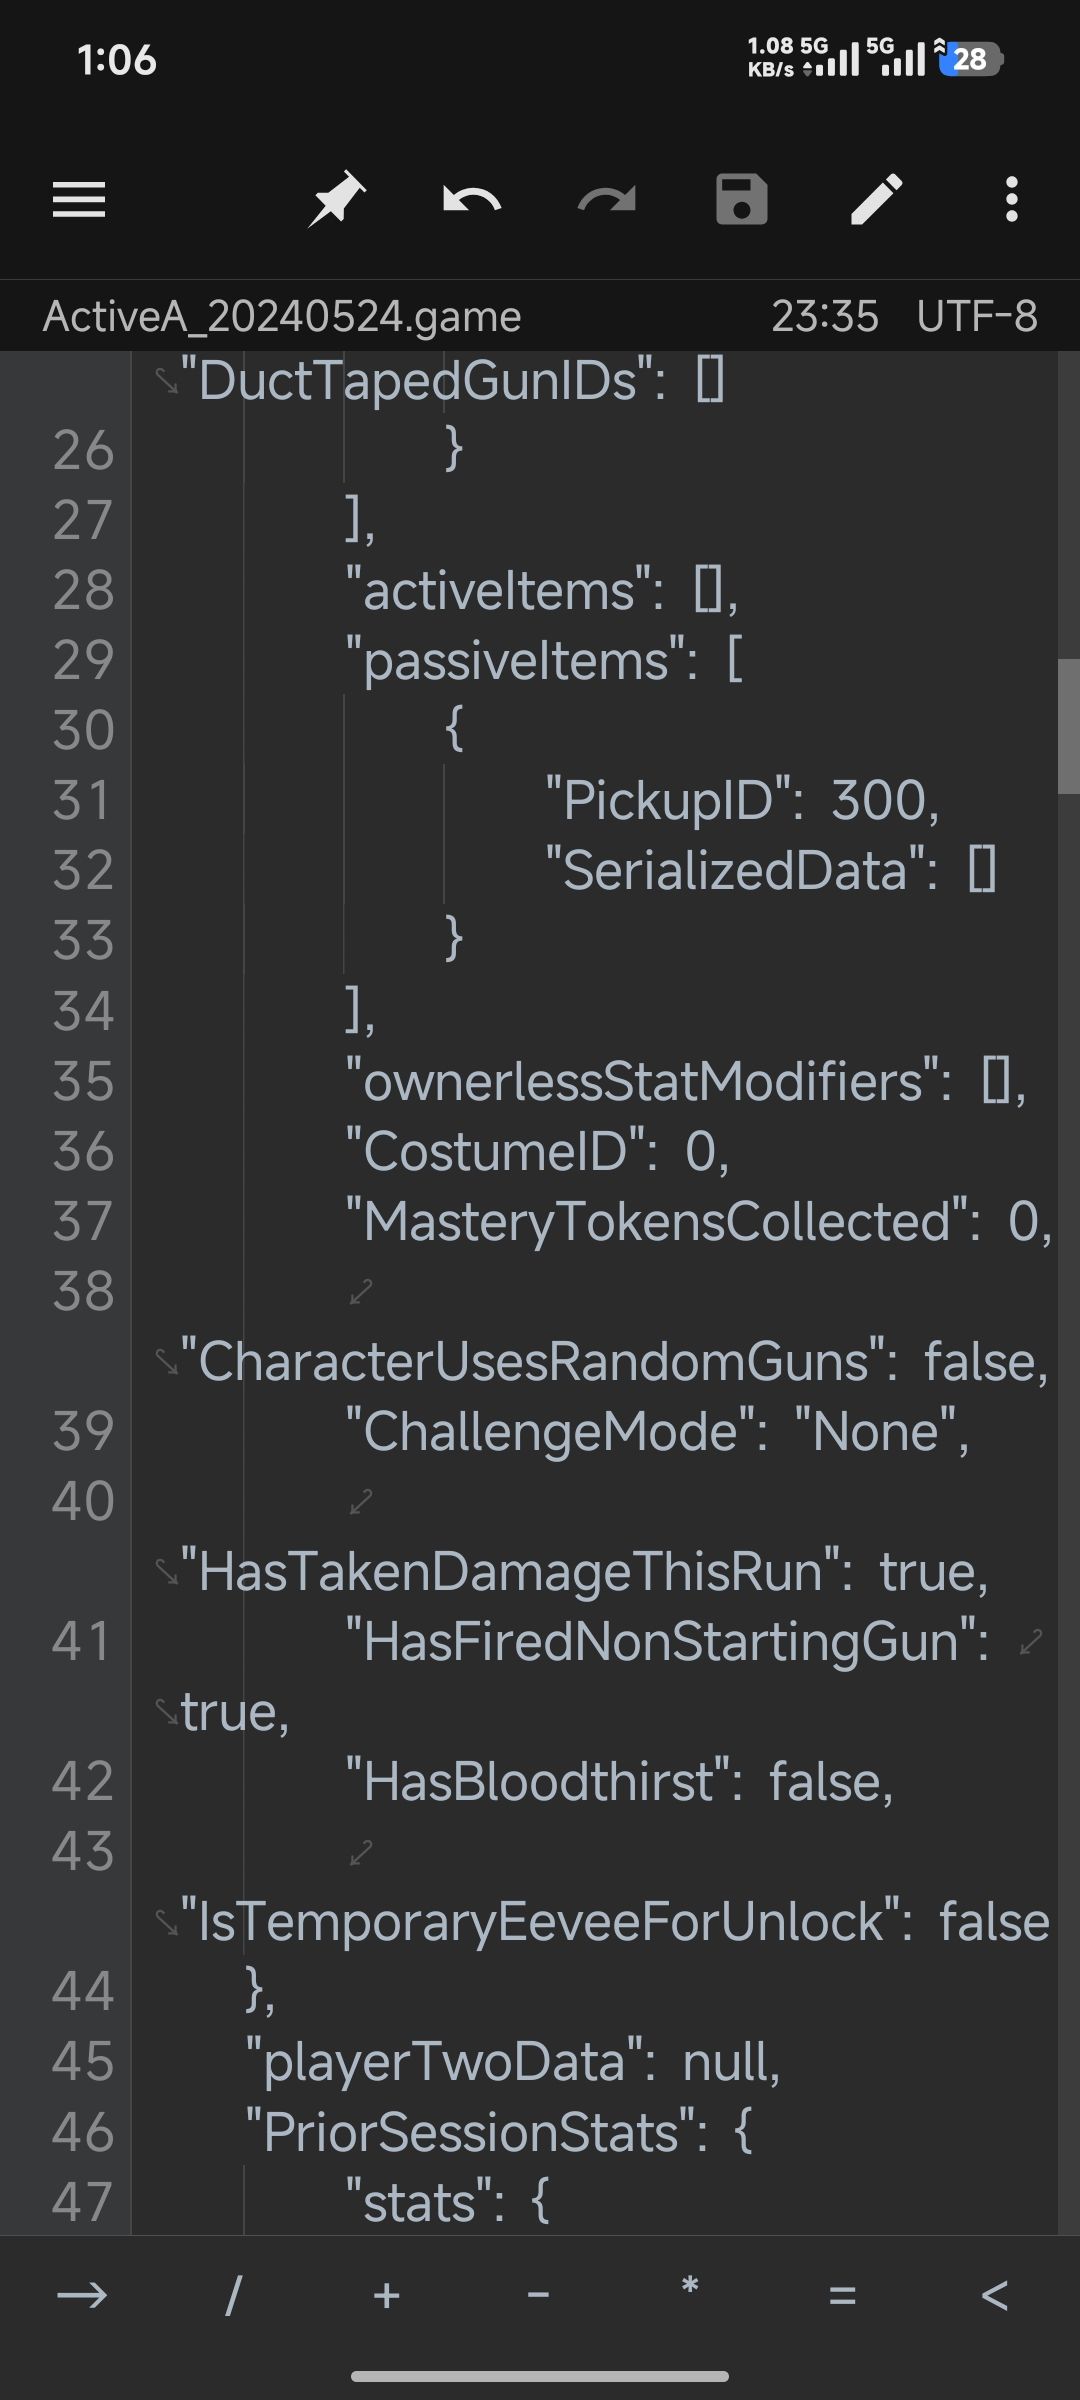Viewport: 1080px width, 2400px height.
Task: Tap the pin icon in toolbar
Action: coord(336,200)
